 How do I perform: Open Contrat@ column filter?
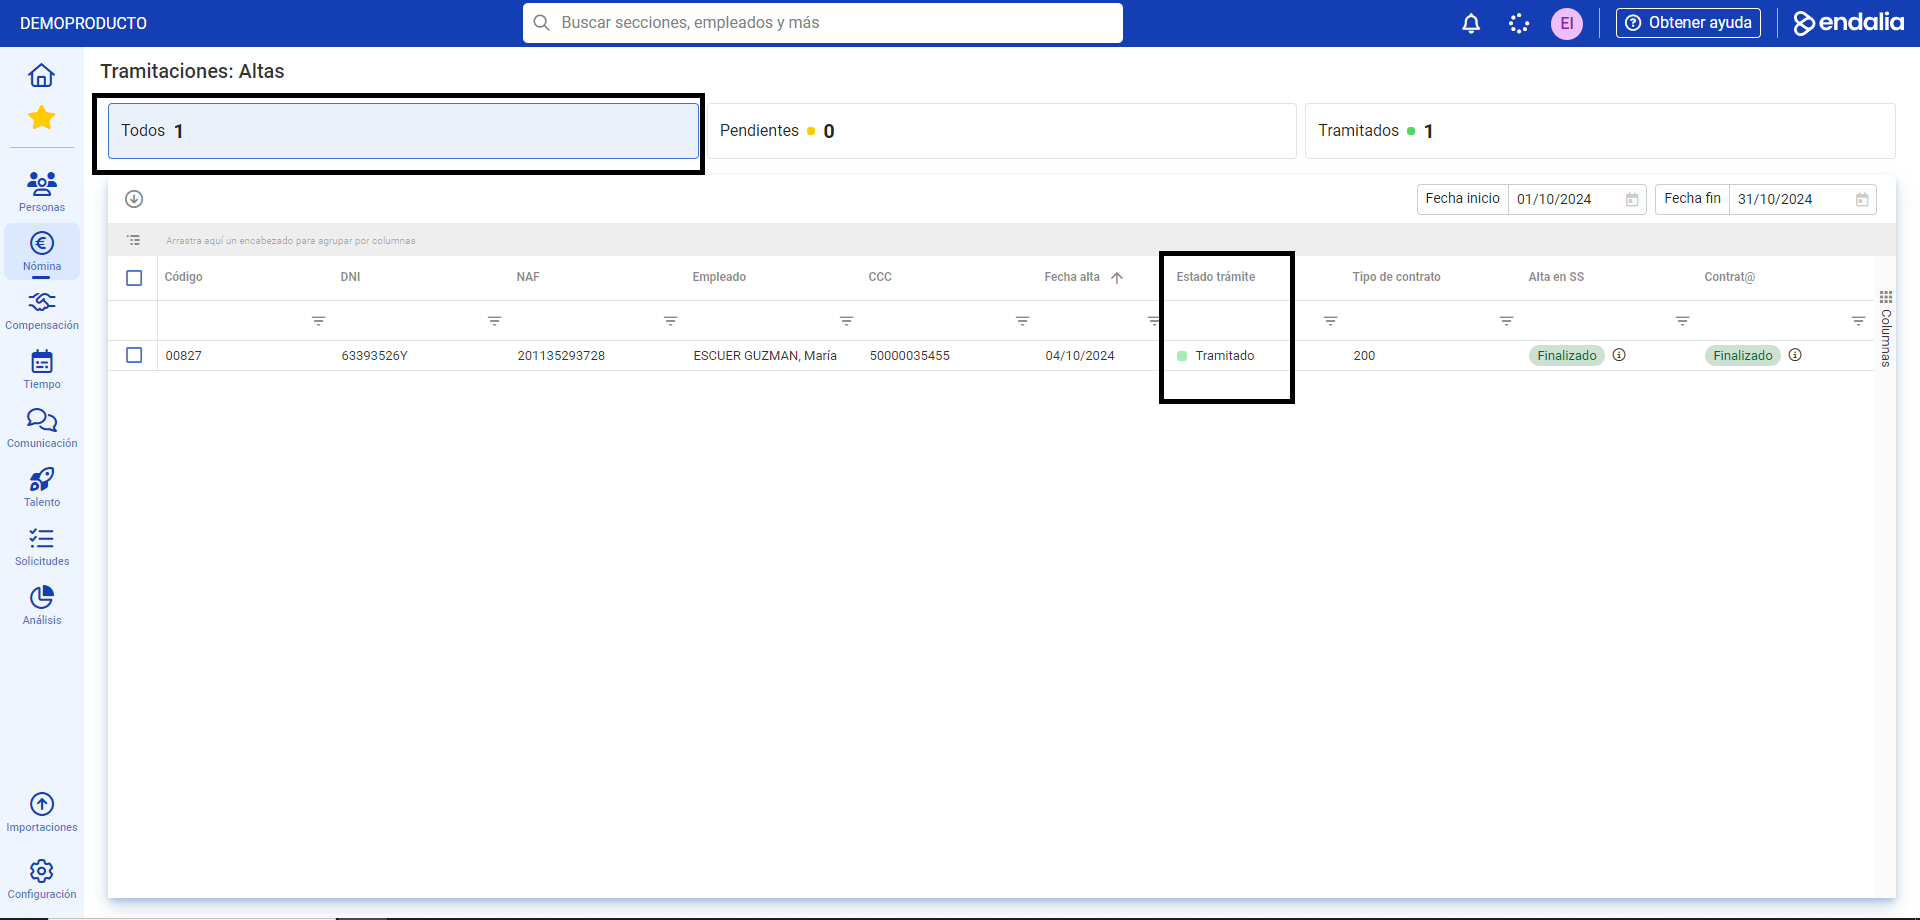[1858, 321]
